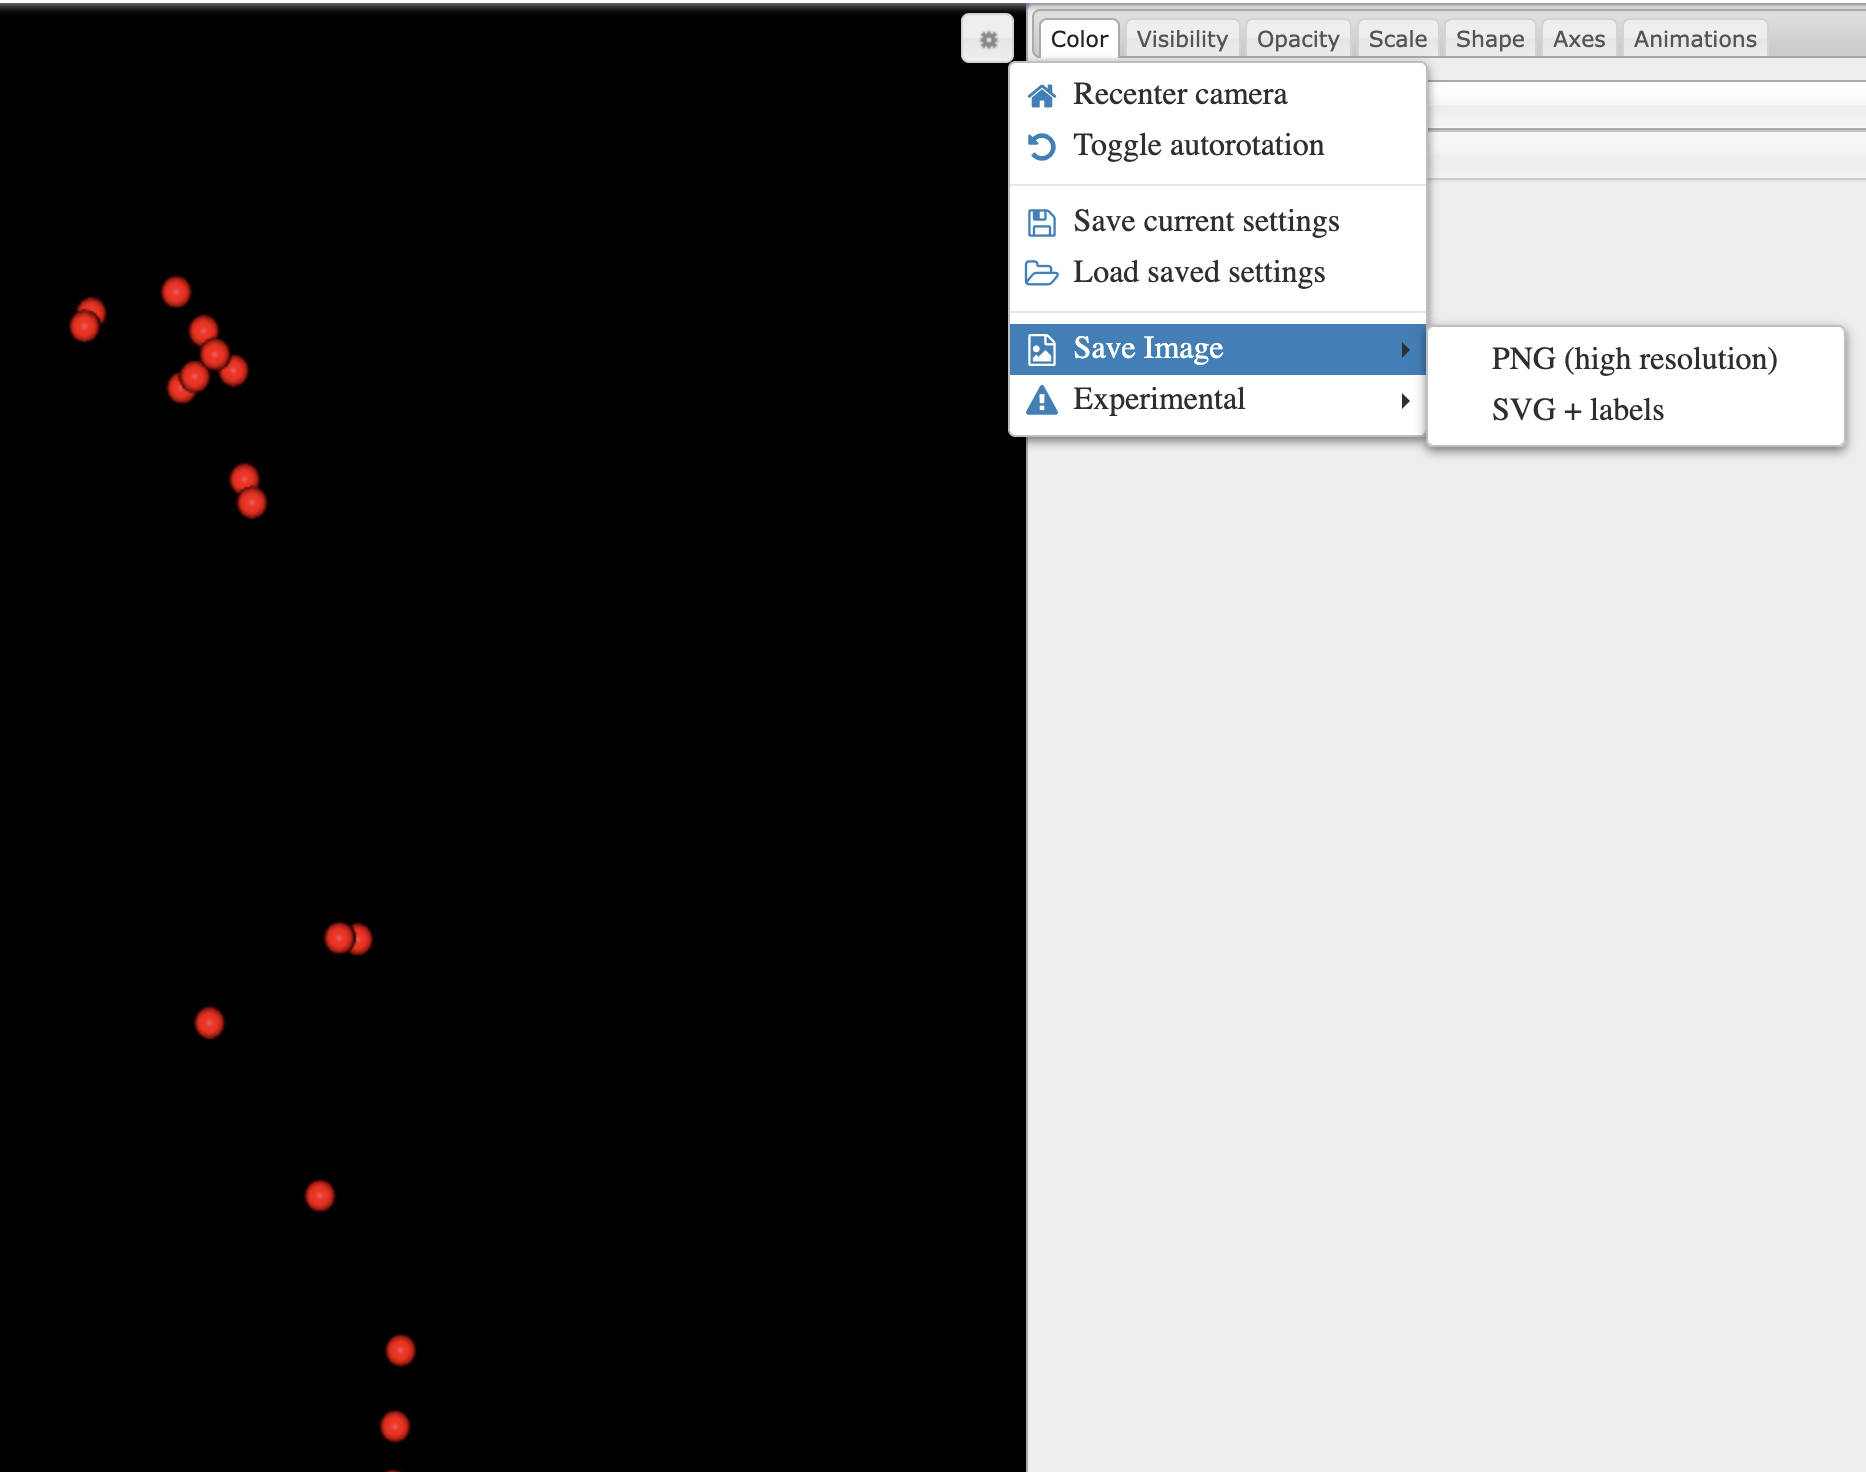Click the open folder load settings icon
This screenshot has height=1472, width=1866.
1042,273
